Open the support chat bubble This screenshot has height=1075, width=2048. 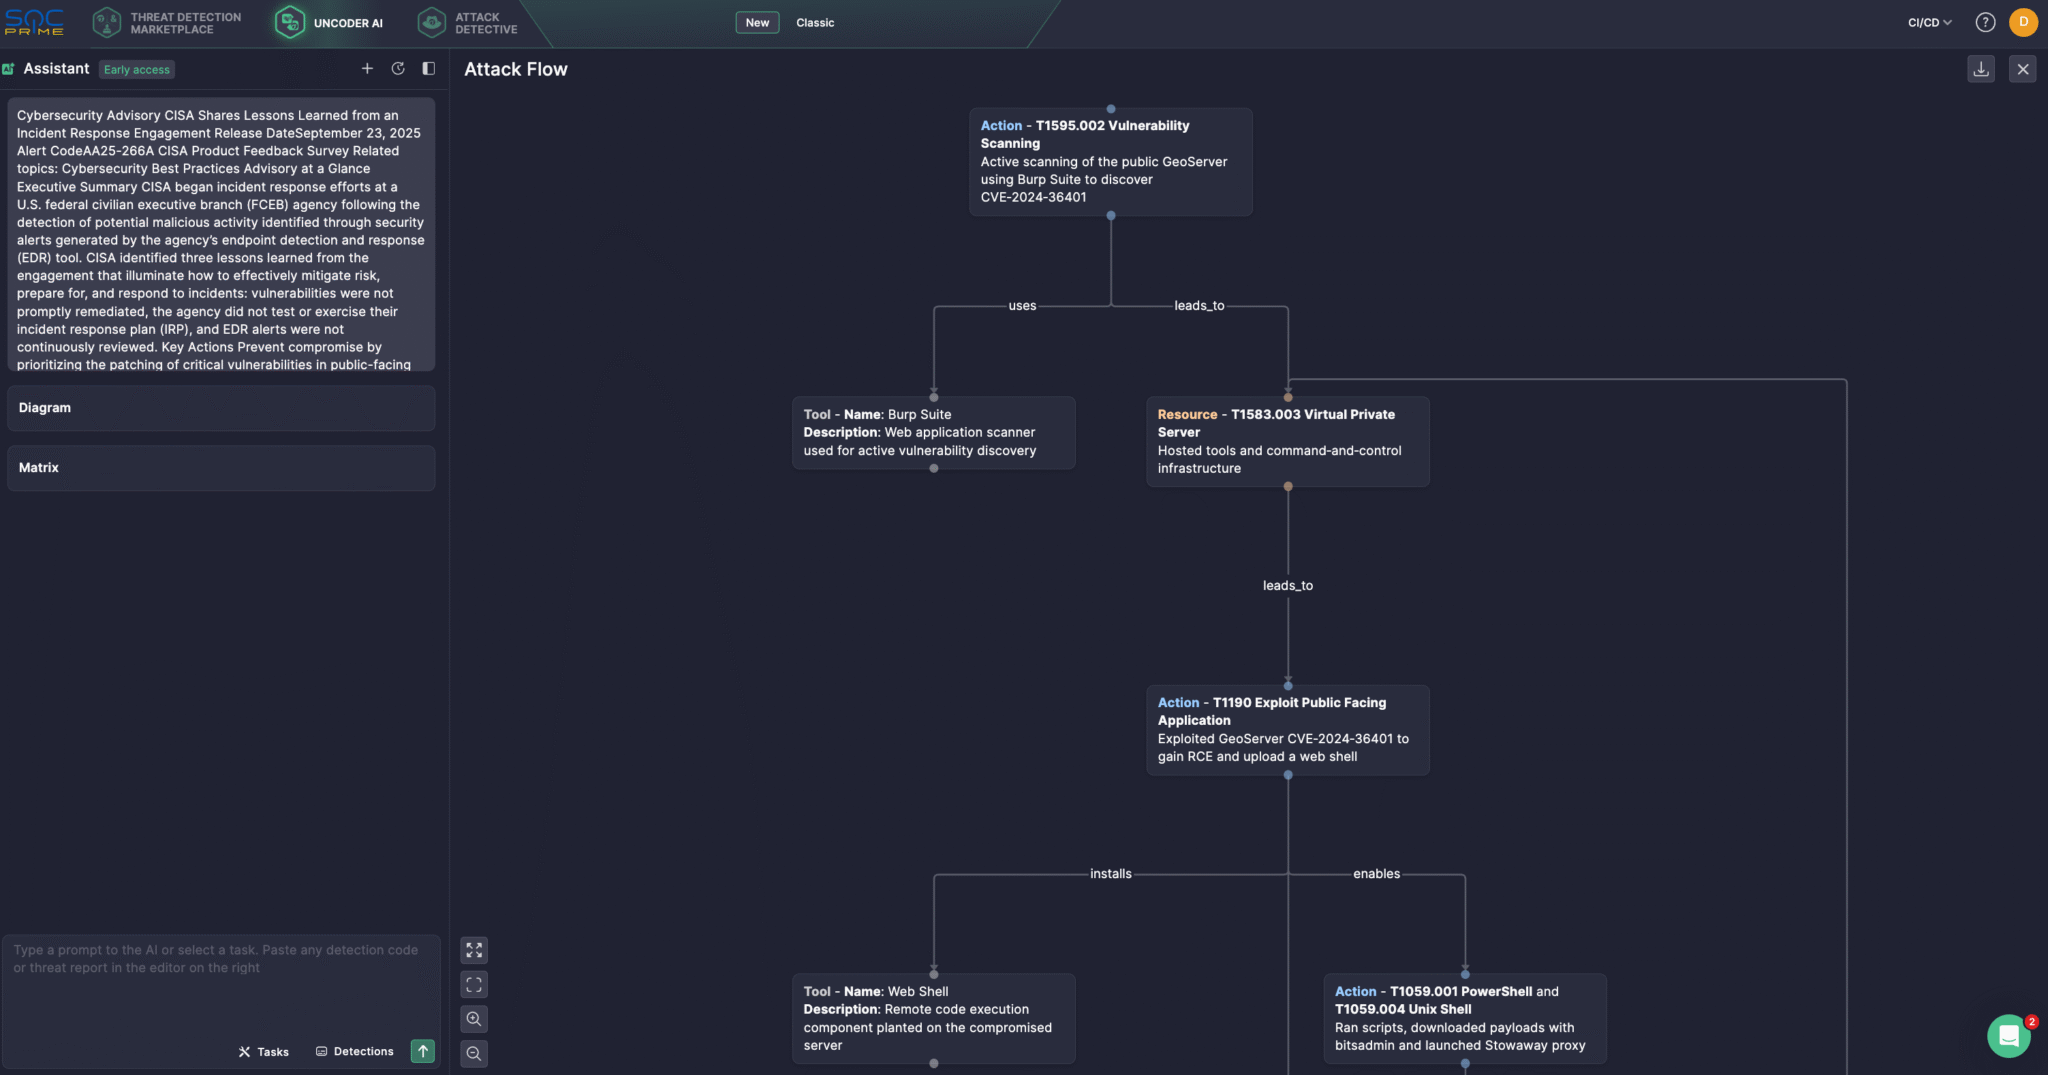coord(2009,1036)
